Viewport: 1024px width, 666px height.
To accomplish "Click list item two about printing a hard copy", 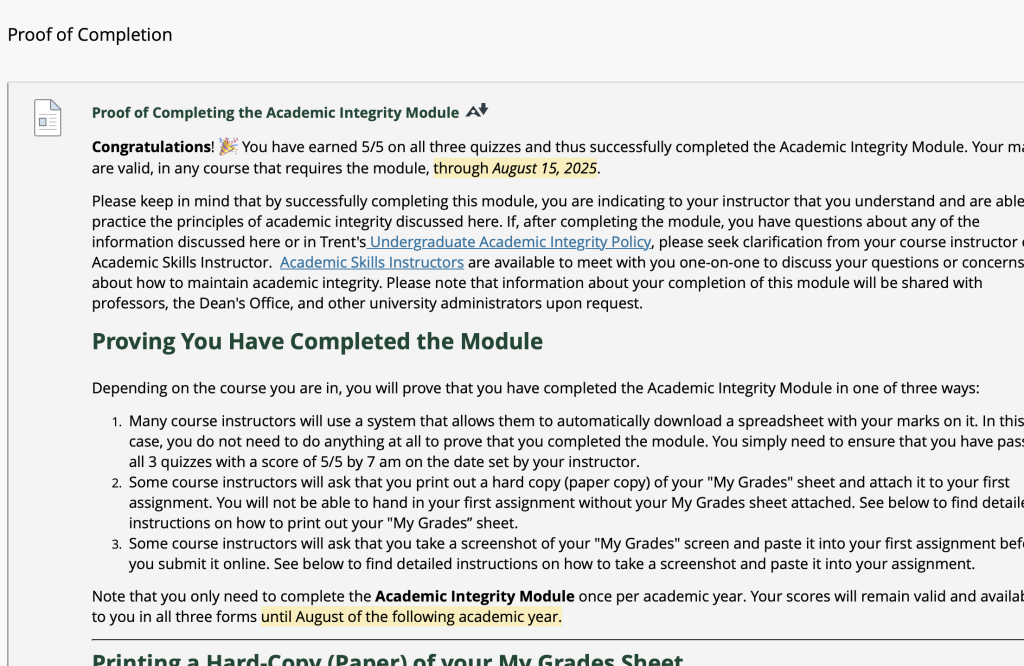I will click(576, 503).
